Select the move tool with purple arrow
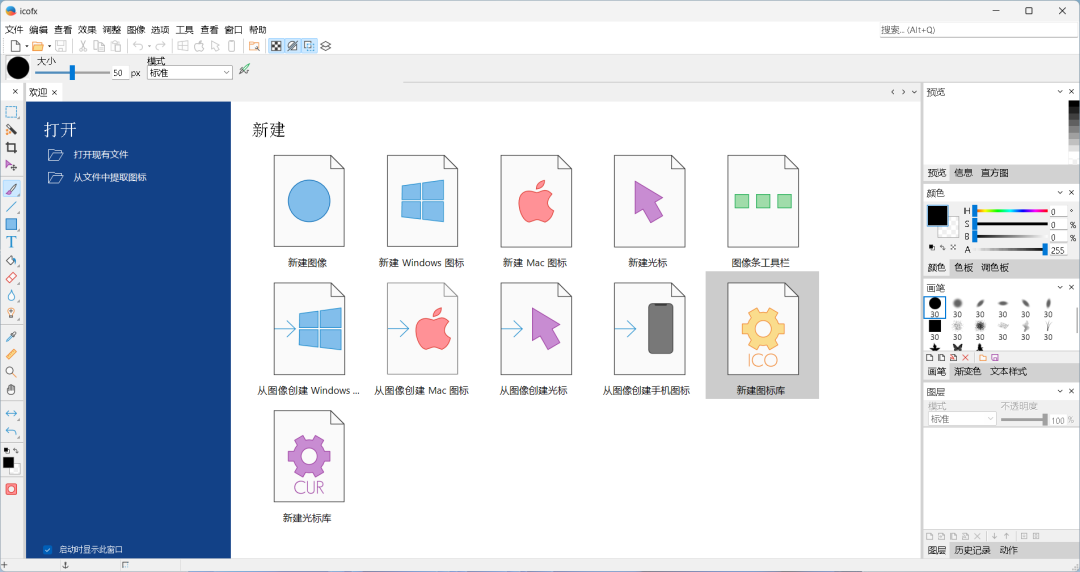Screen dimensions: 1080x572 [x=11, y=165]
